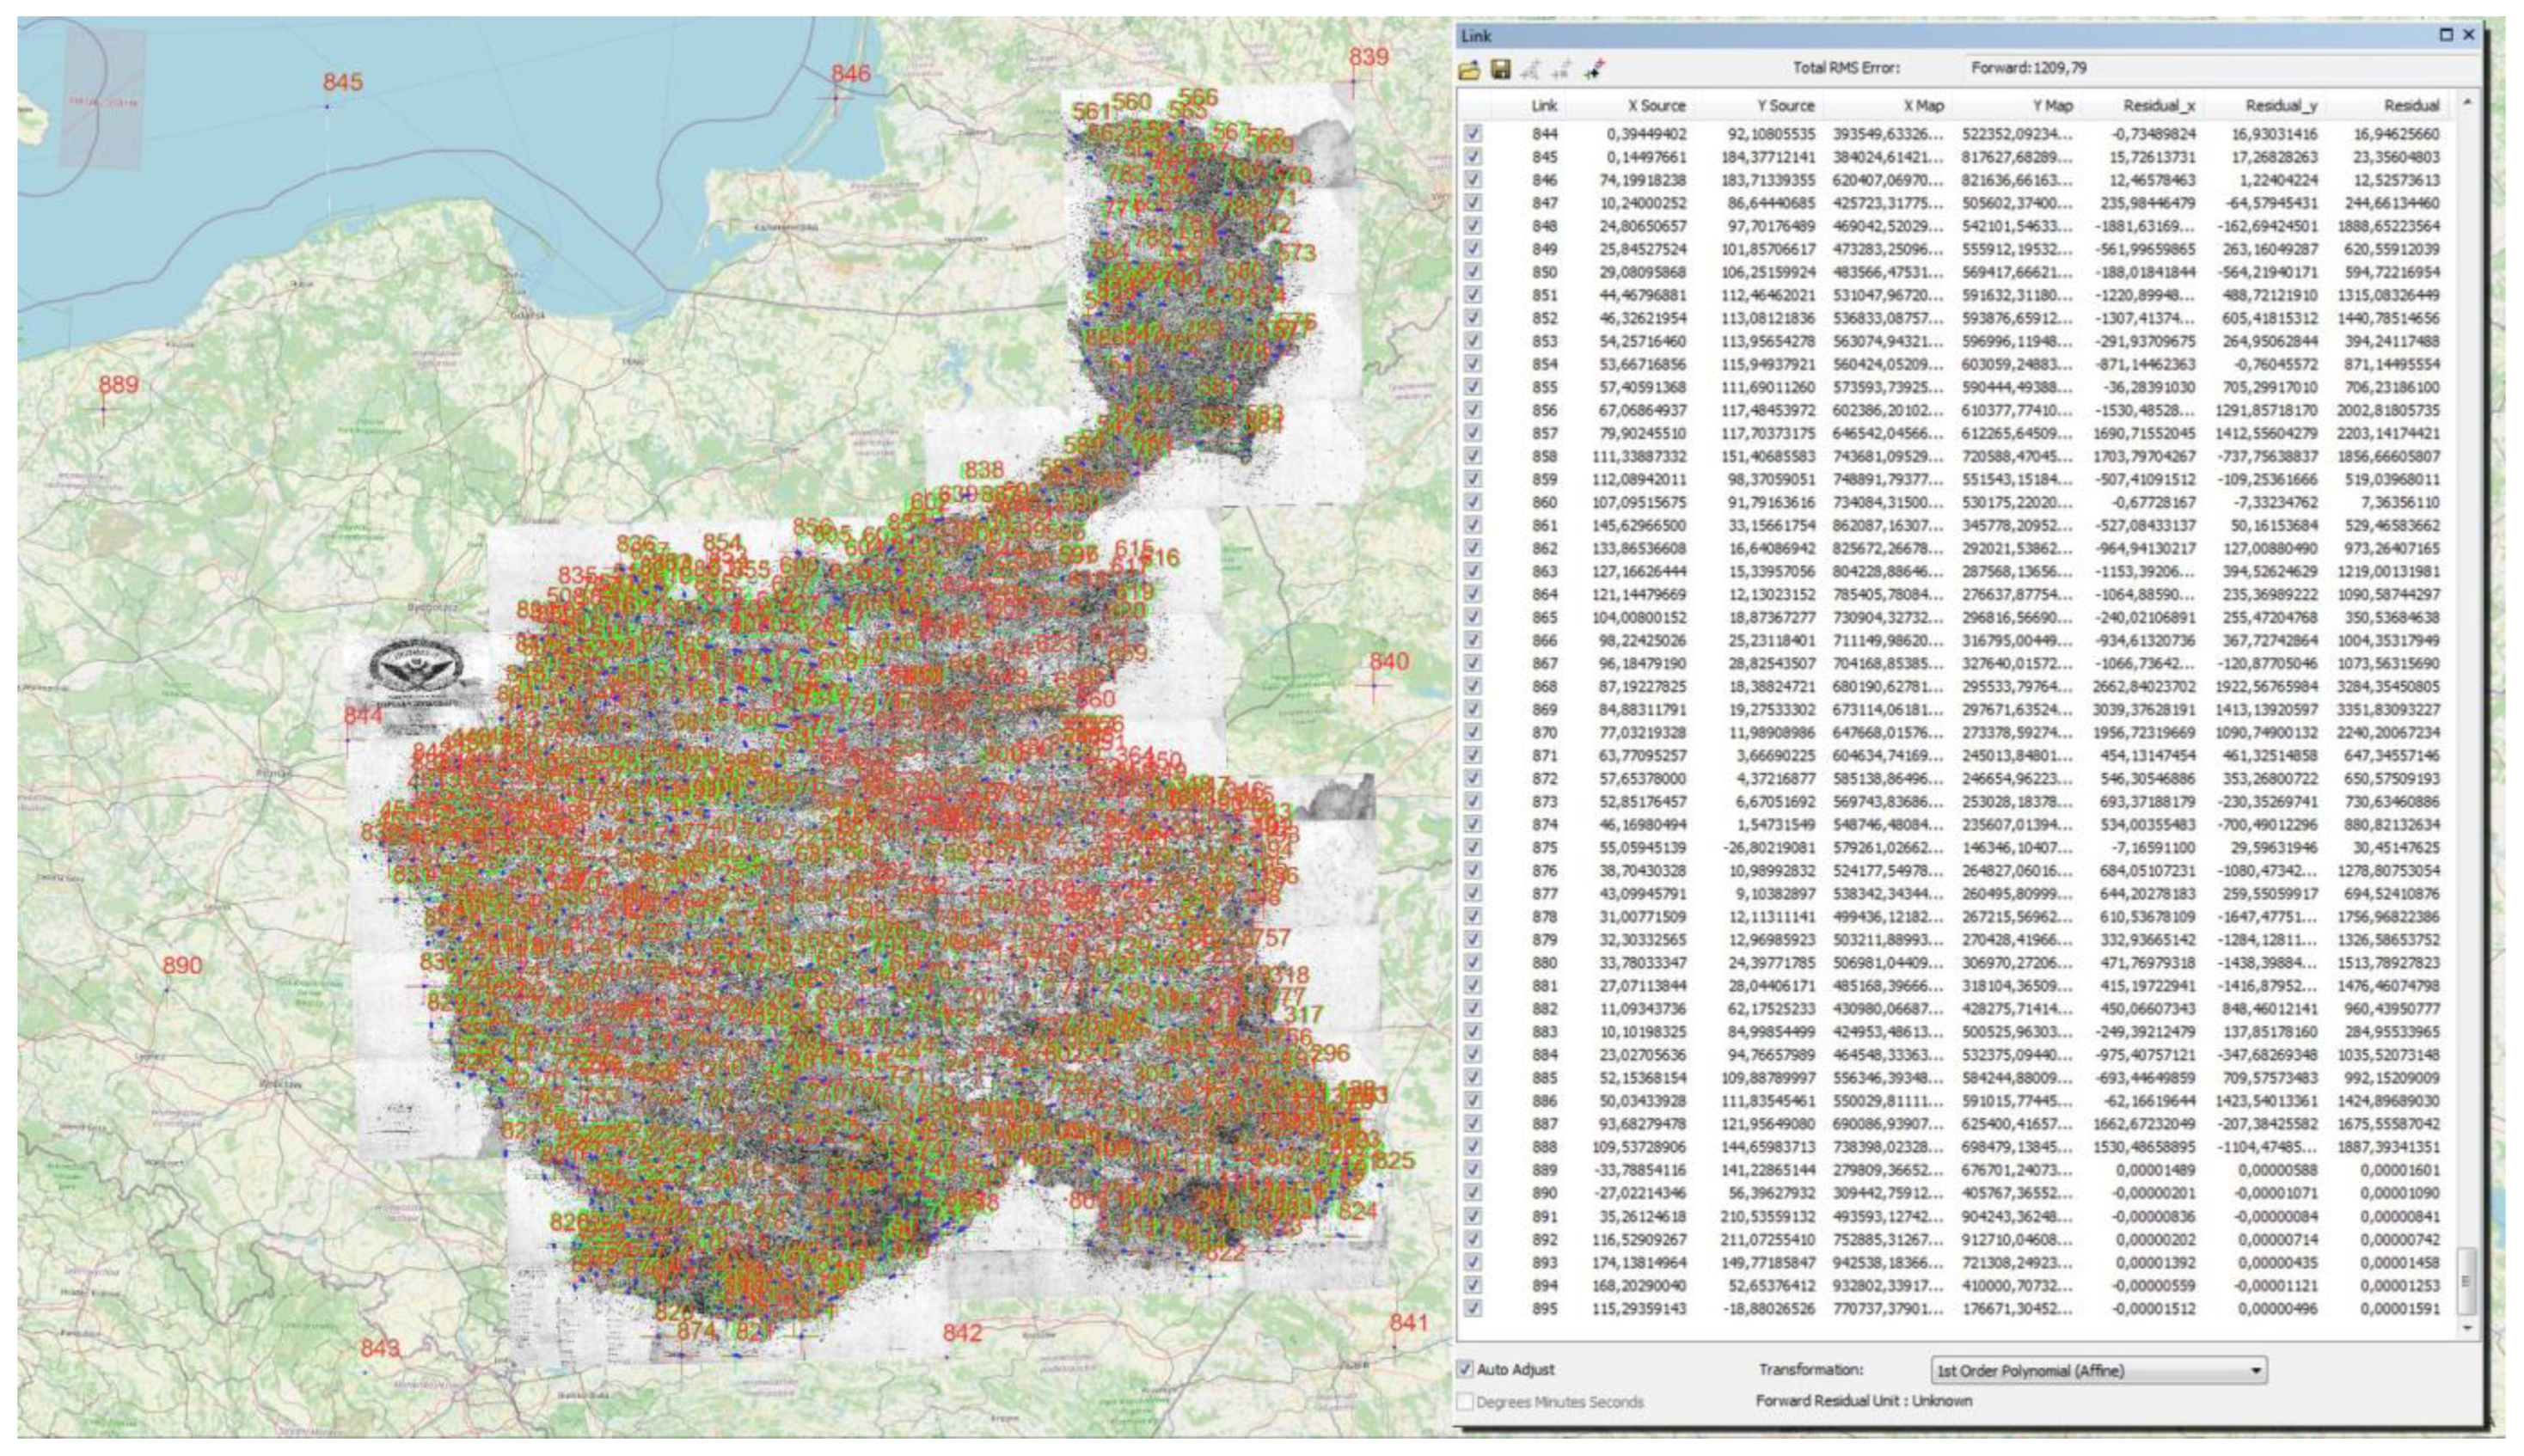
Task: Click the Delete Link icon in toolbar
Action: [x=1530, y=69]
